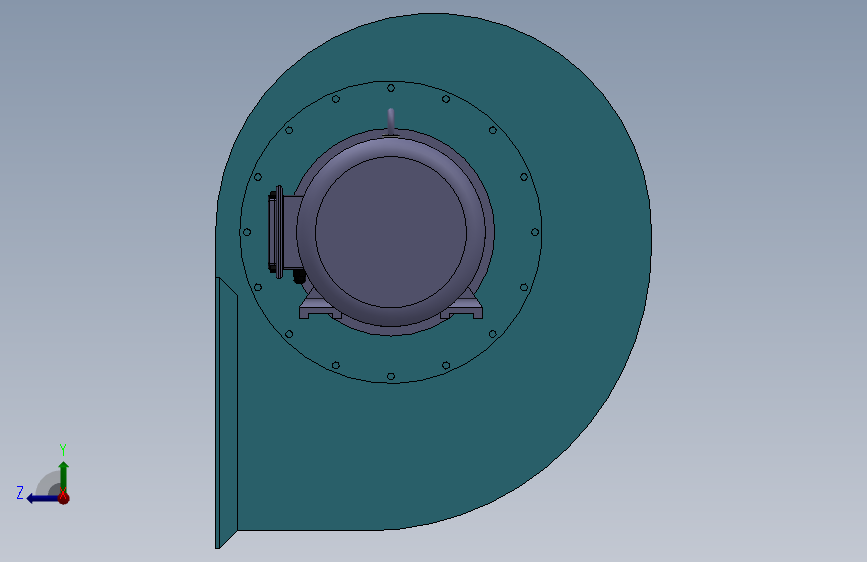
Task: Click the red X axis origin ball
Action: click(x=64, y=498)
